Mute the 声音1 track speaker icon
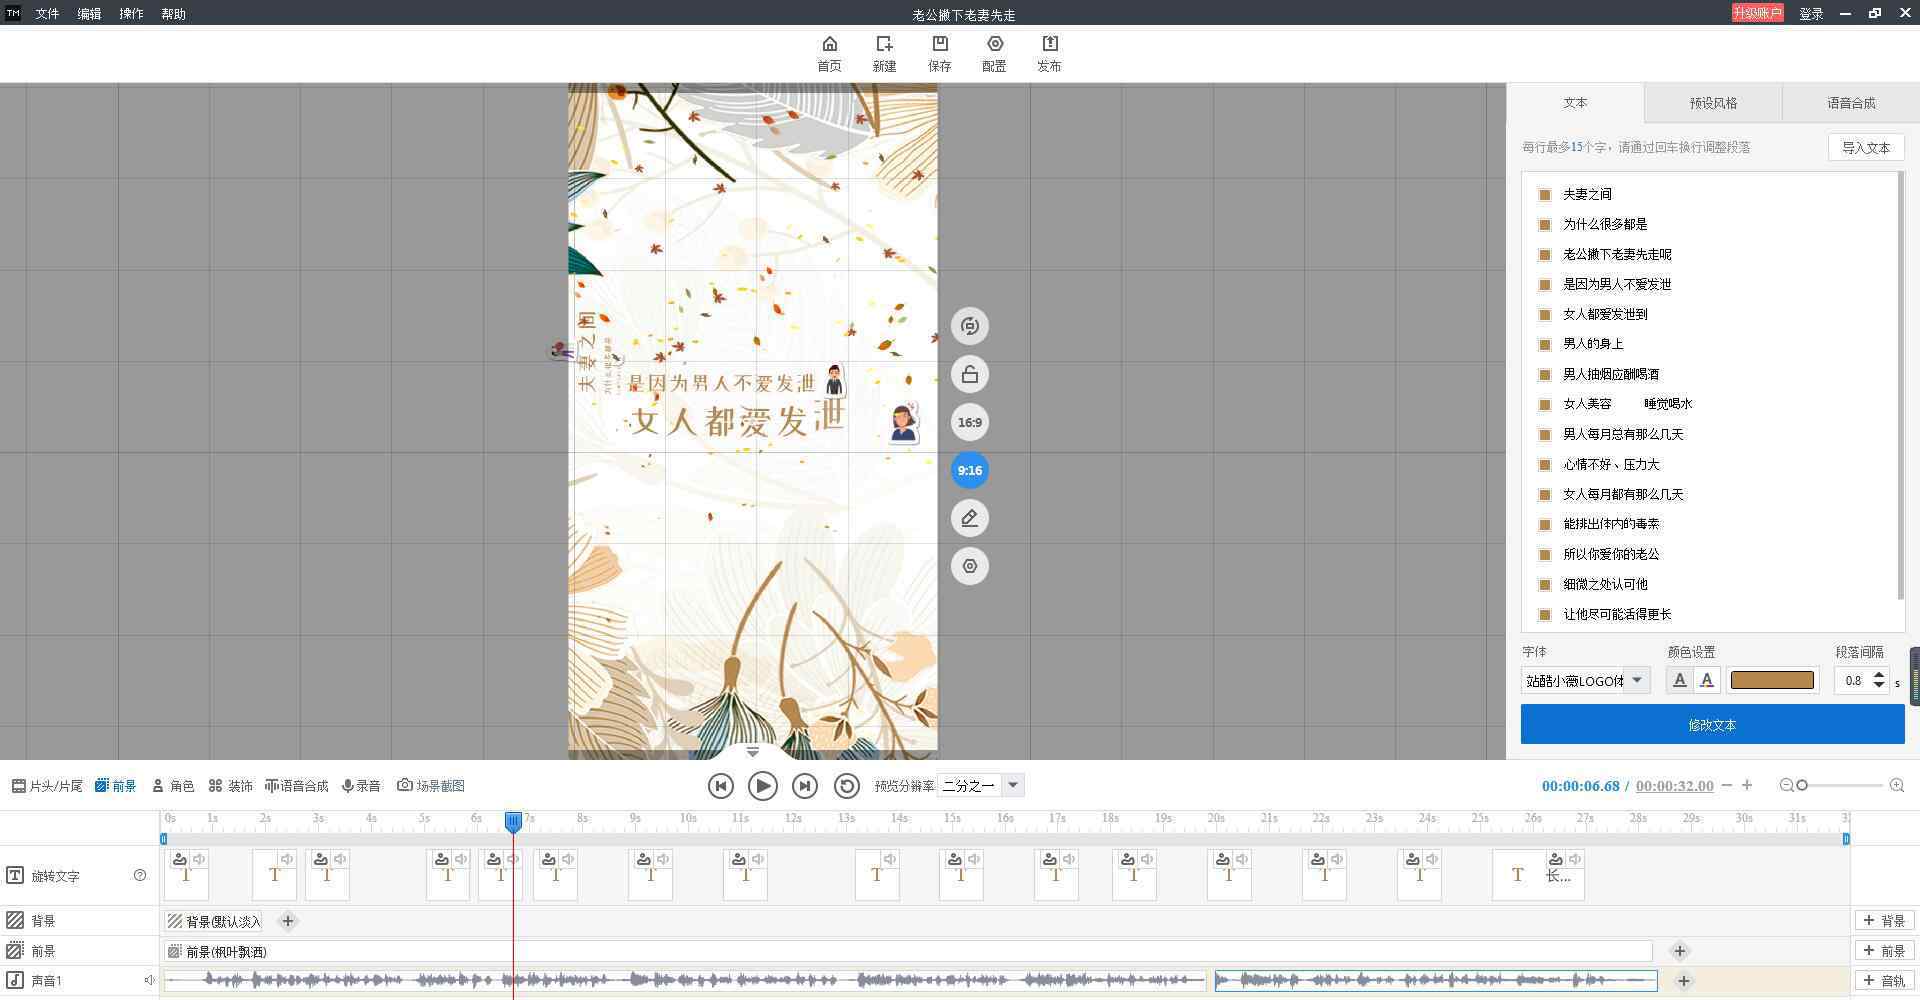 point(149,980)
